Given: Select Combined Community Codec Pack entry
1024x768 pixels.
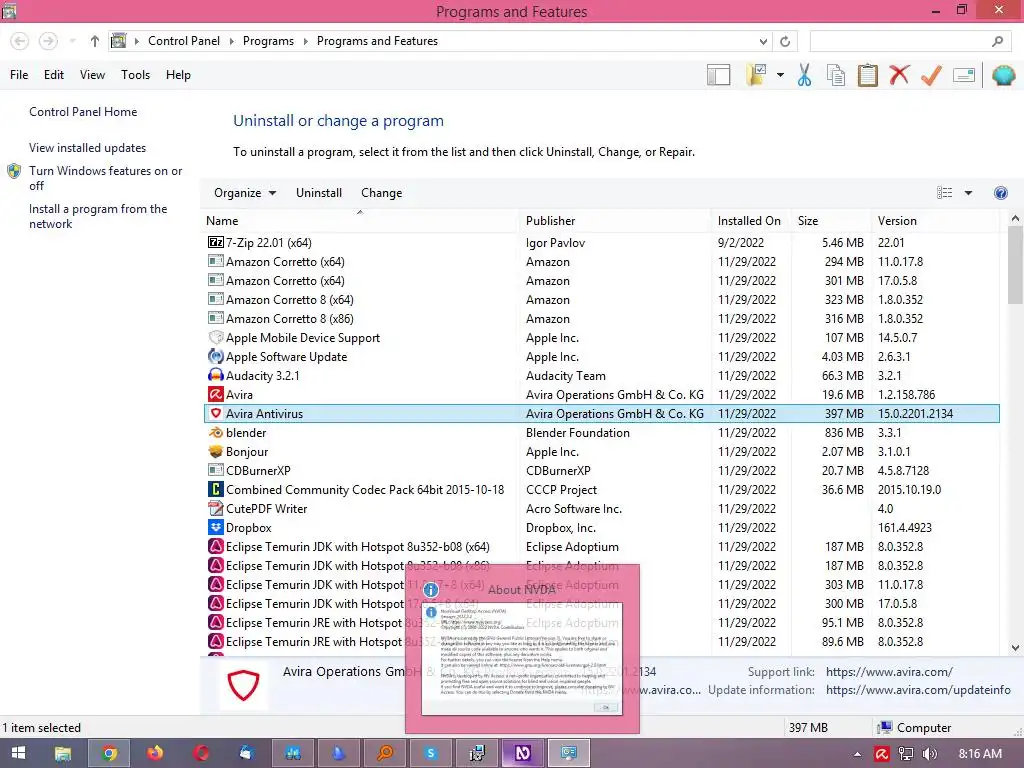Looking at the screenshot, I should coord(602,489).
